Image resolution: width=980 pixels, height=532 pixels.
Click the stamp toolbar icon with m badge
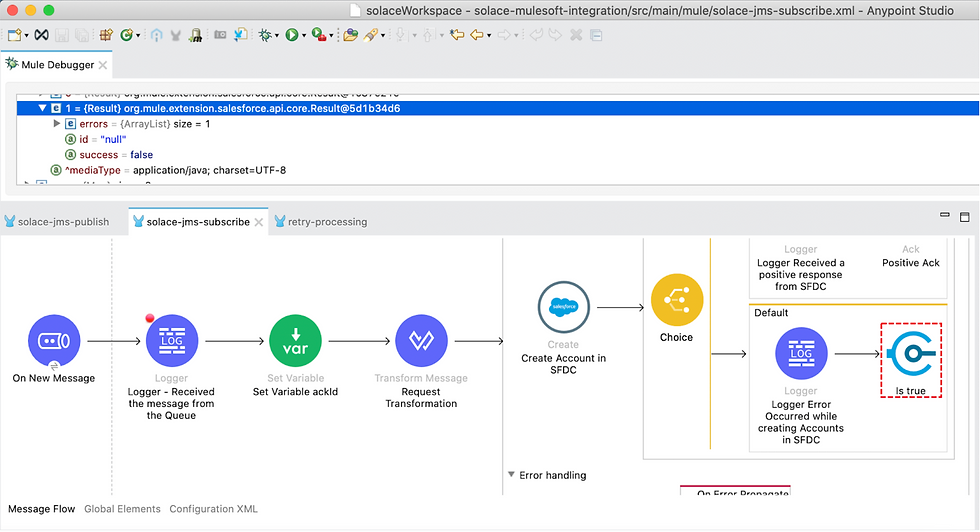click(196, 36)
